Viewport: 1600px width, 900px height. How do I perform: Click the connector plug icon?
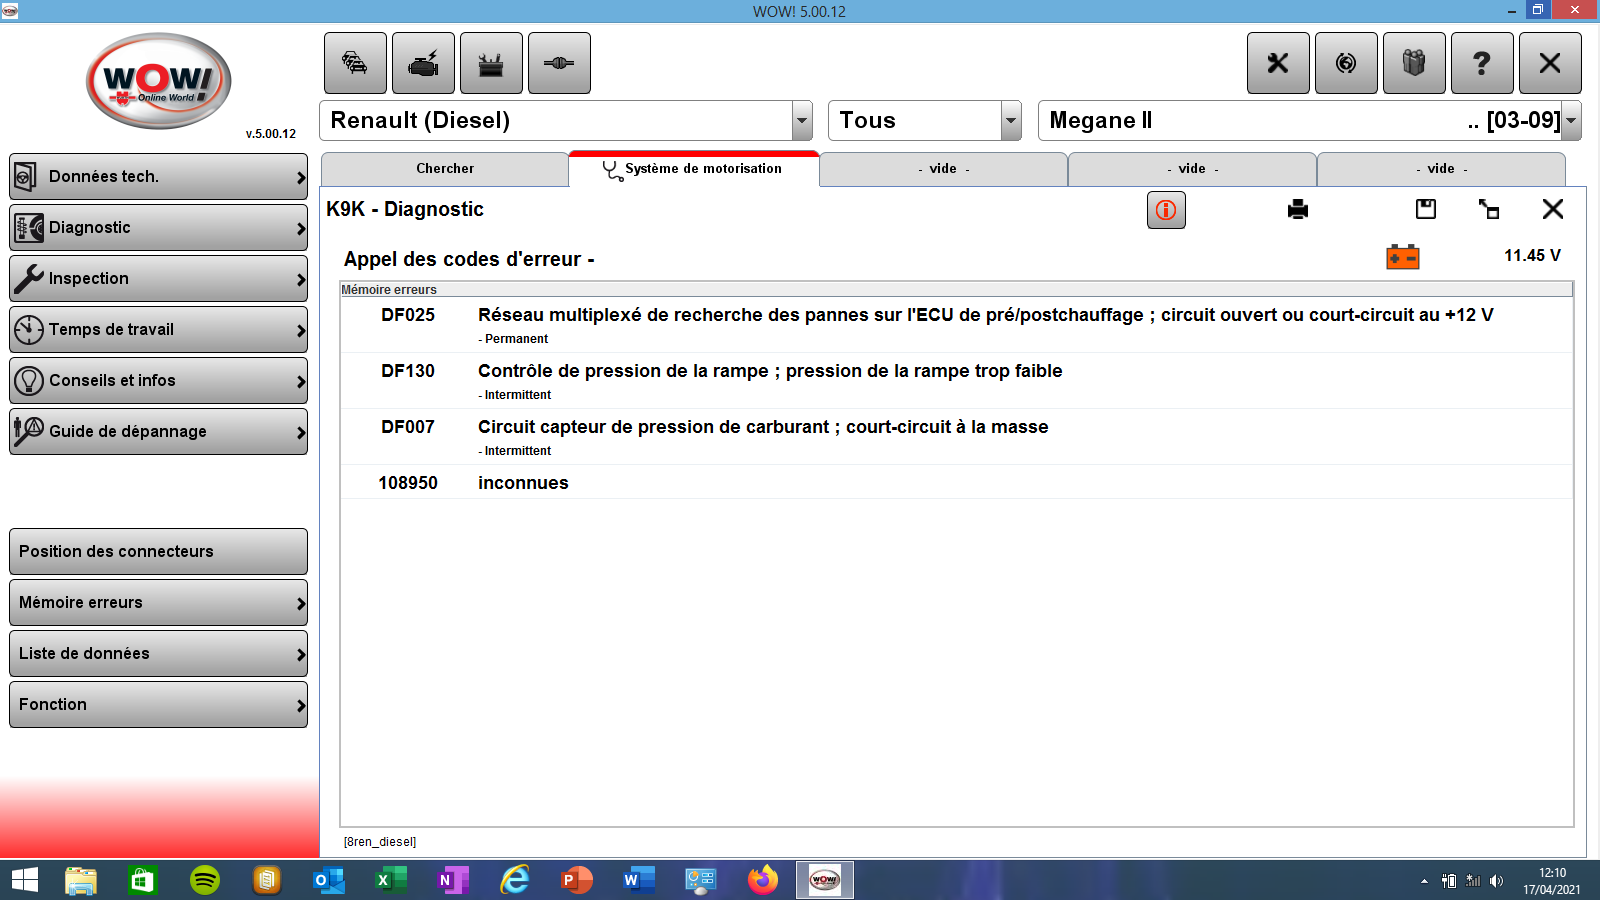pos(559,63)
